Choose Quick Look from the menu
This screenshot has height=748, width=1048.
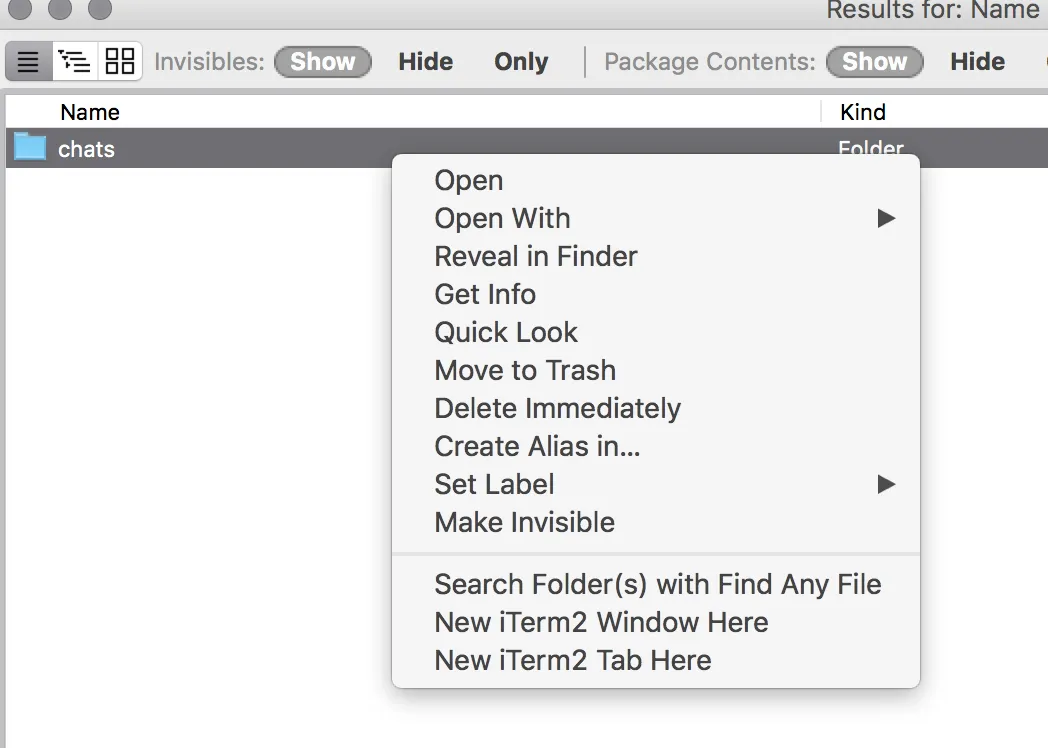506,333
